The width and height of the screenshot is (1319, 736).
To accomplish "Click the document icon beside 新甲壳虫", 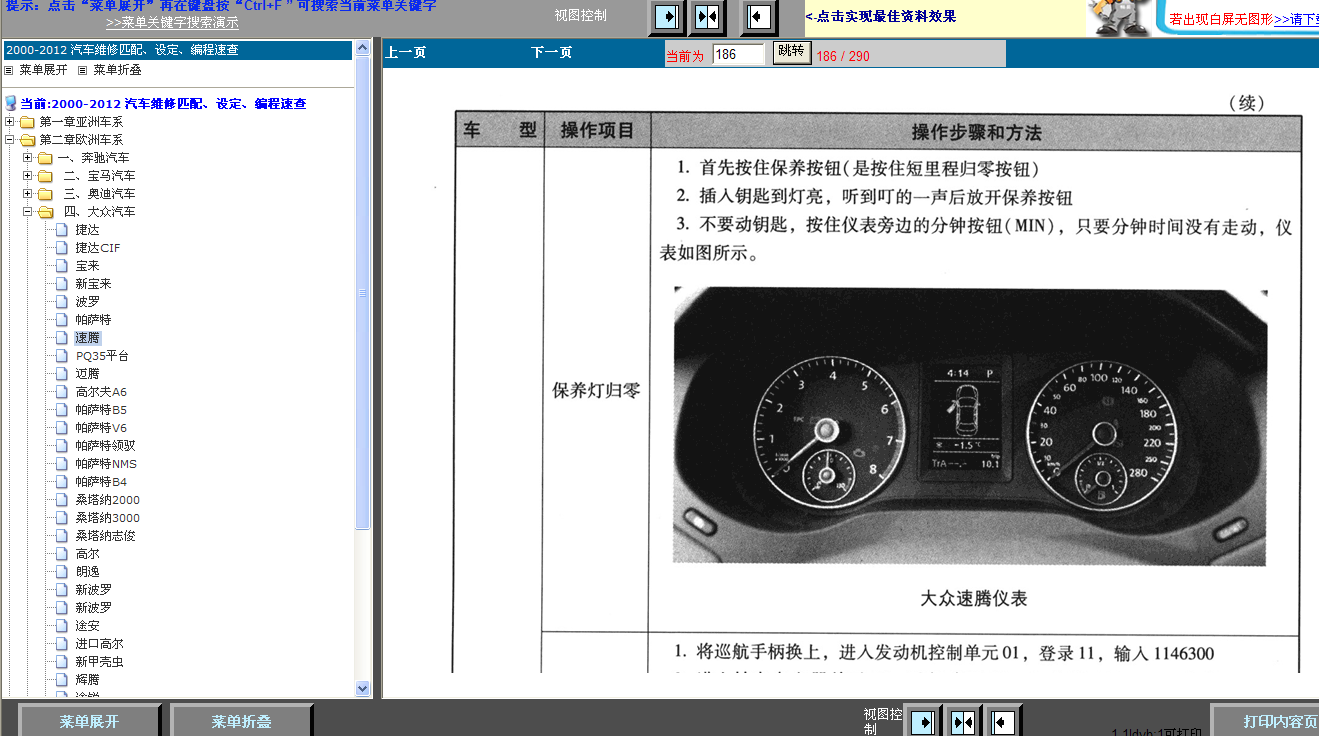I will 62,662.
